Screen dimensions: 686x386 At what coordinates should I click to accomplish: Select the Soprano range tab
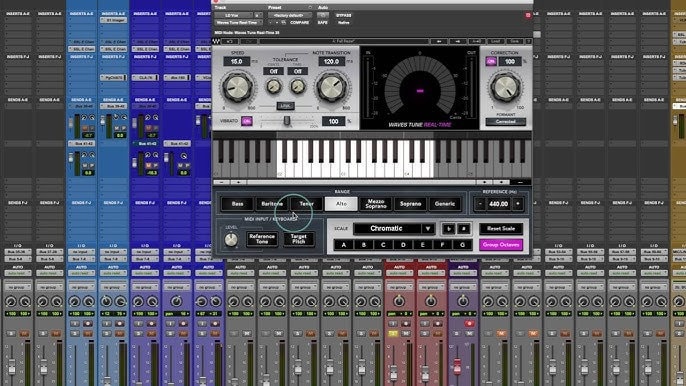click(x=410, y=204)
